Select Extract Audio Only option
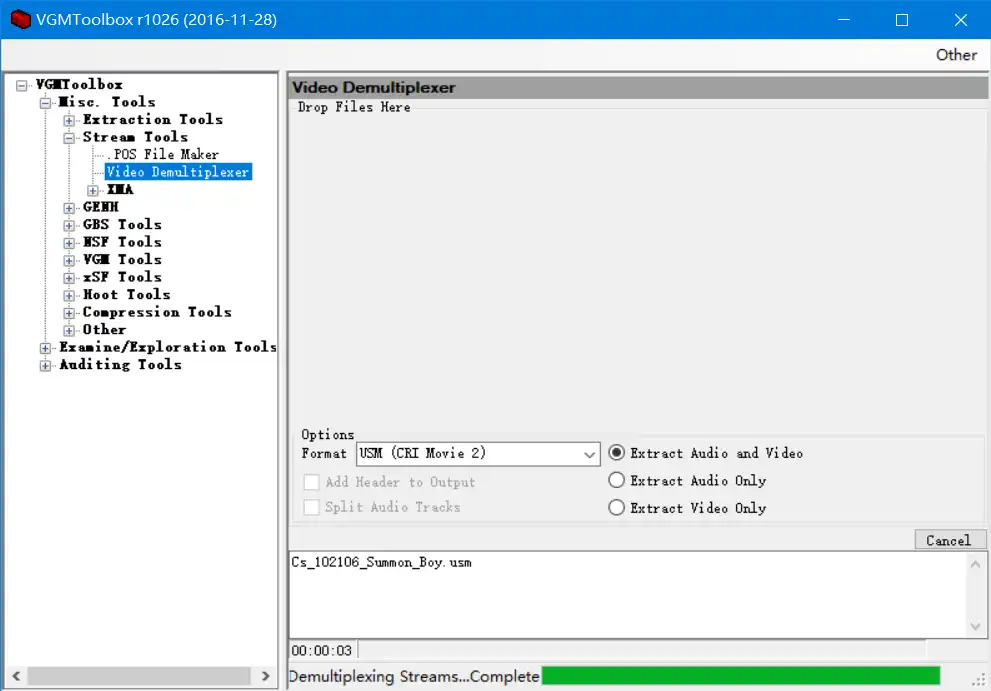The height and width of the screenshot is (691, 991). click(x=617, y=481)
